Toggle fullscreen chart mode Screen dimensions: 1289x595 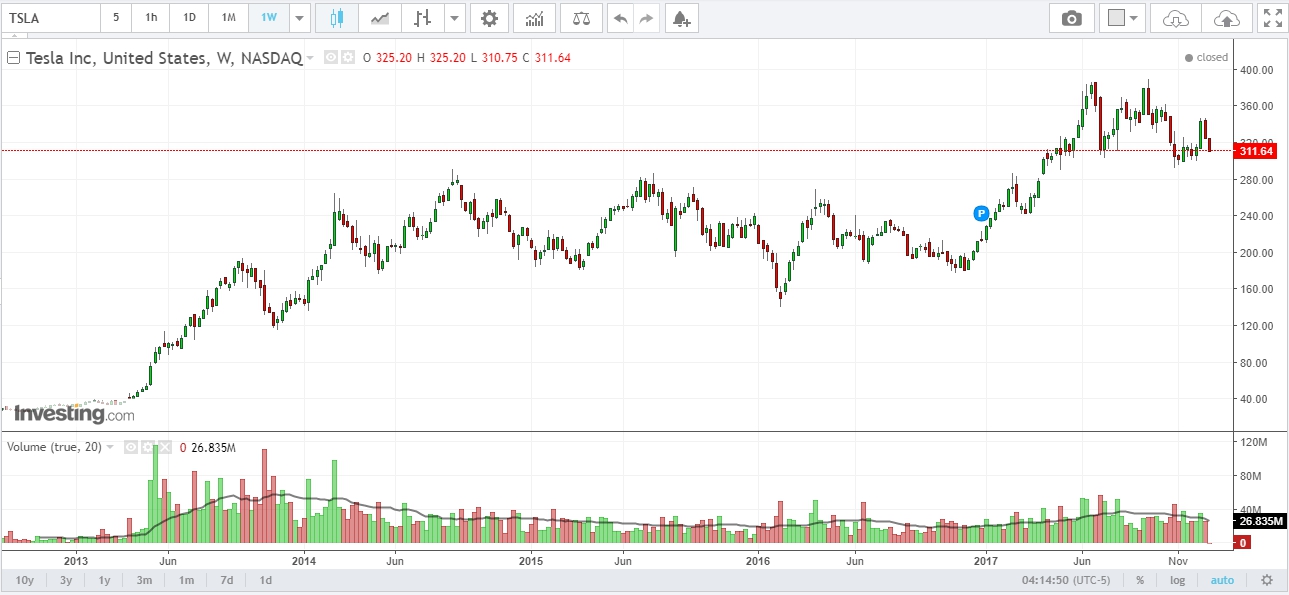point(1272,18)
